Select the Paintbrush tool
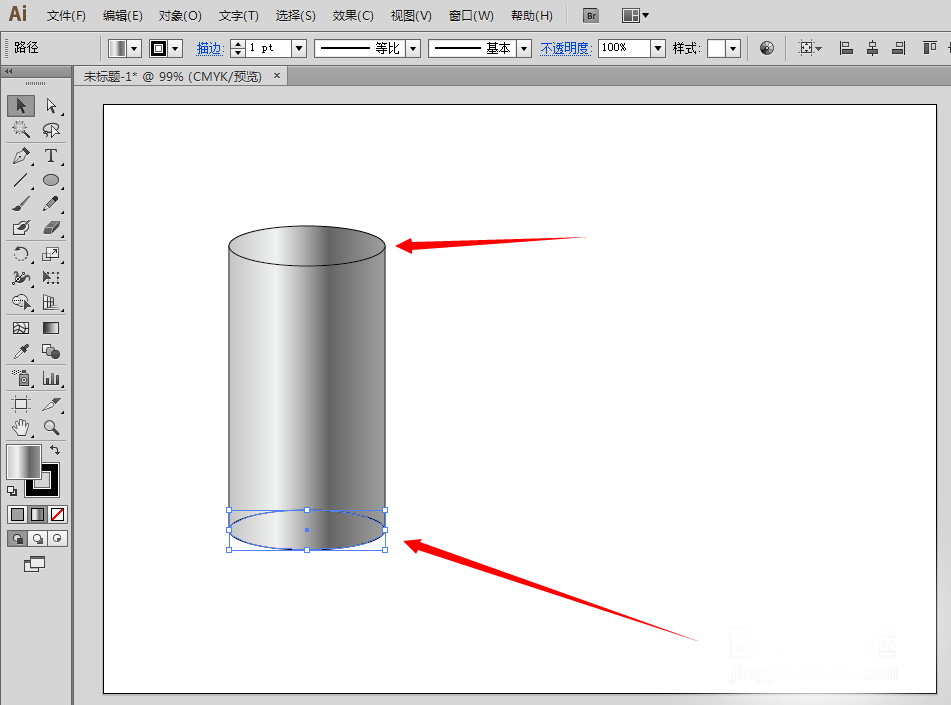The height and width of the screenshot is (705, 951). [21, 204]
